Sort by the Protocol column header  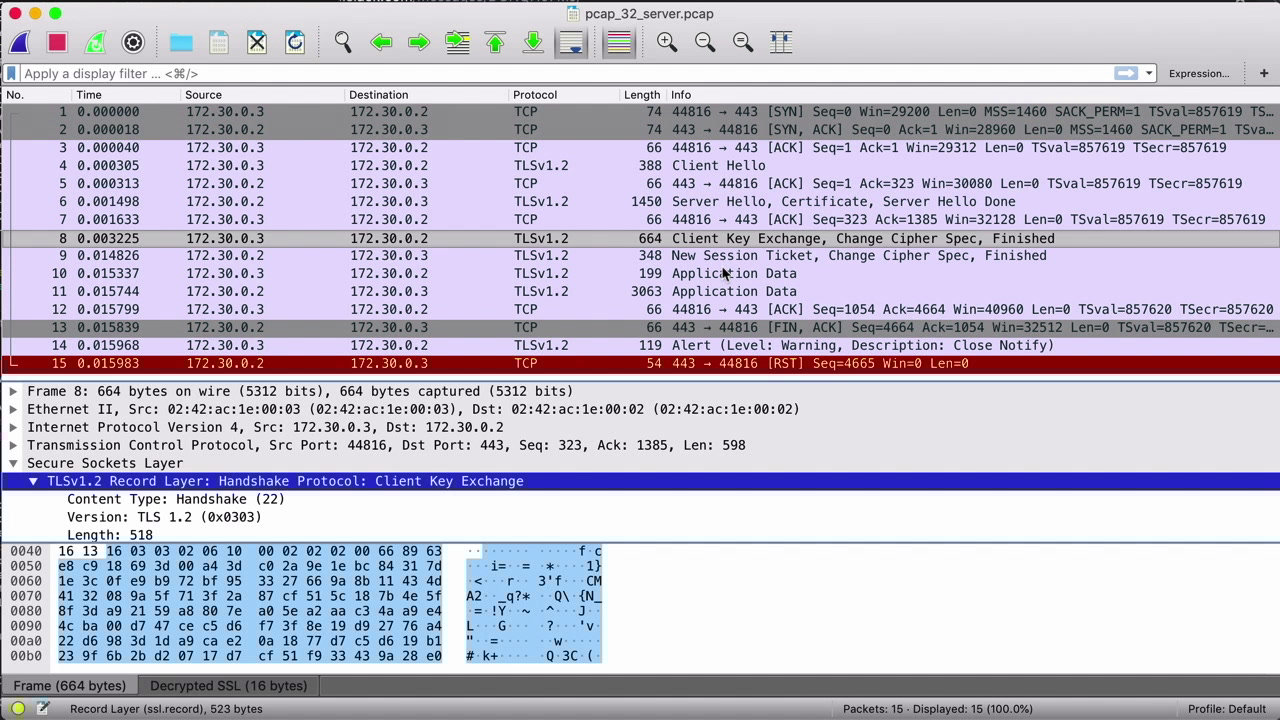pos(564,95)
